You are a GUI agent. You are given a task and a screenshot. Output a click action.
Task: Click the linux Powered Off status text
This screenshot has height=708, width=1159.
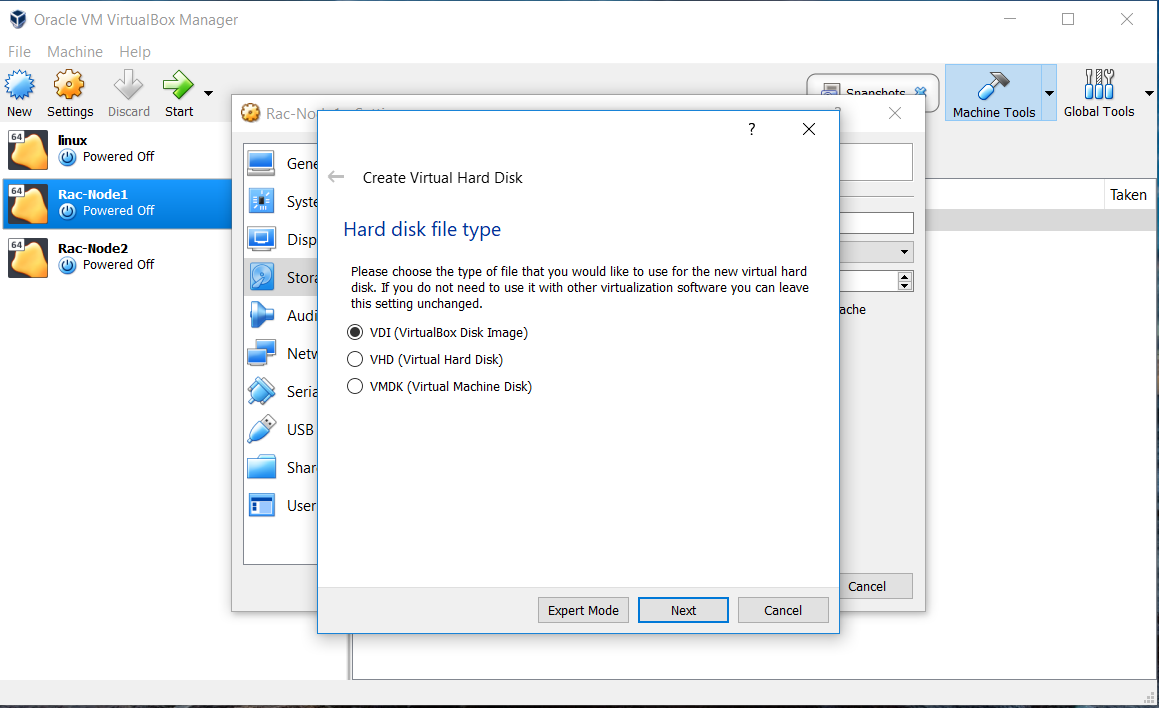(118, 157)
